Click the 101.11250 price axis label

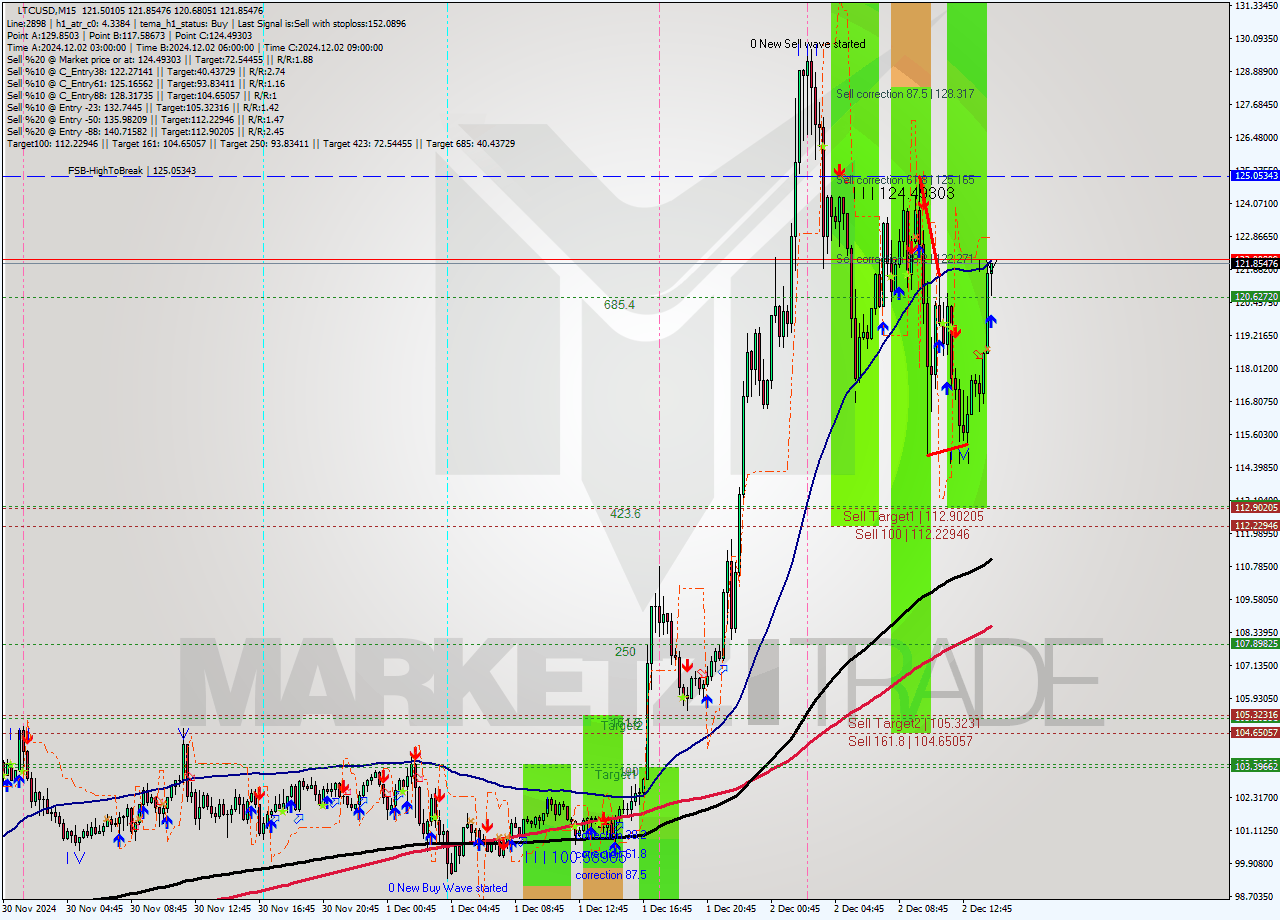coord(1256,831)
